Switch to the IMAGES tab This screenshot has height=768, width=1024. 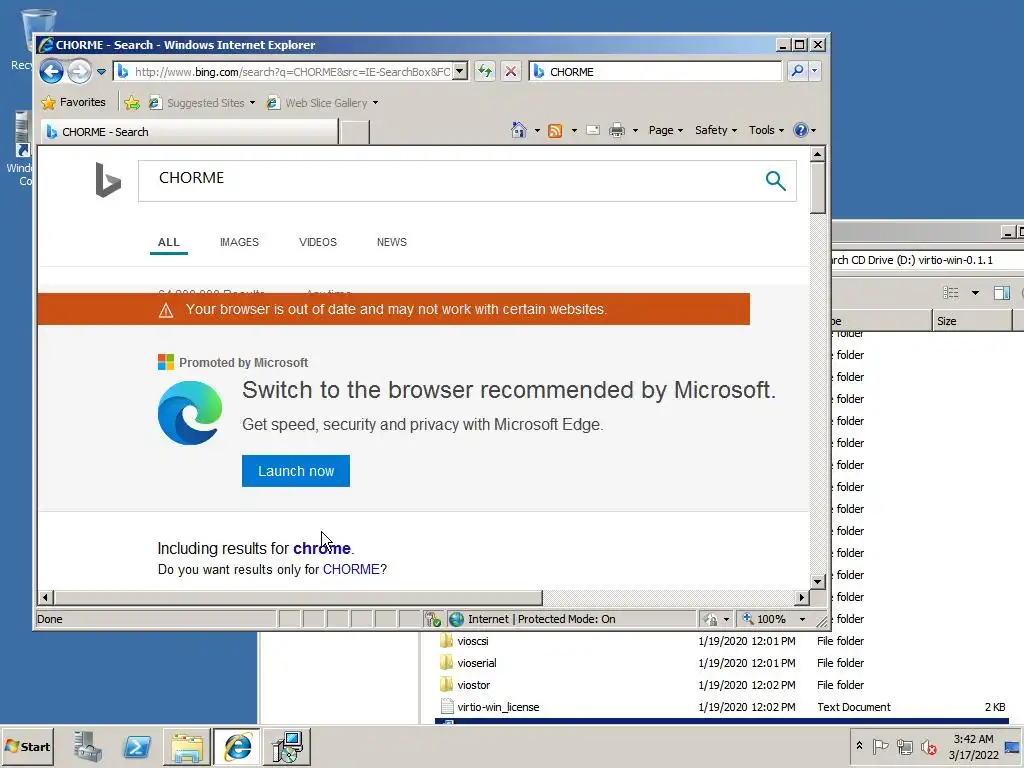click(x=239, y=242)
